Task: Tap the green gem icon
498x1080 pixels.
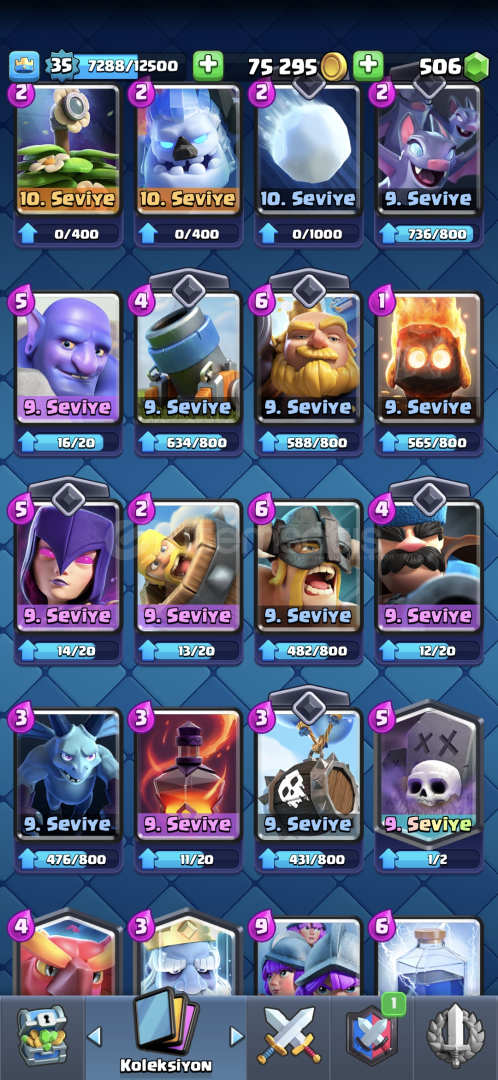Action: (475, 66)
